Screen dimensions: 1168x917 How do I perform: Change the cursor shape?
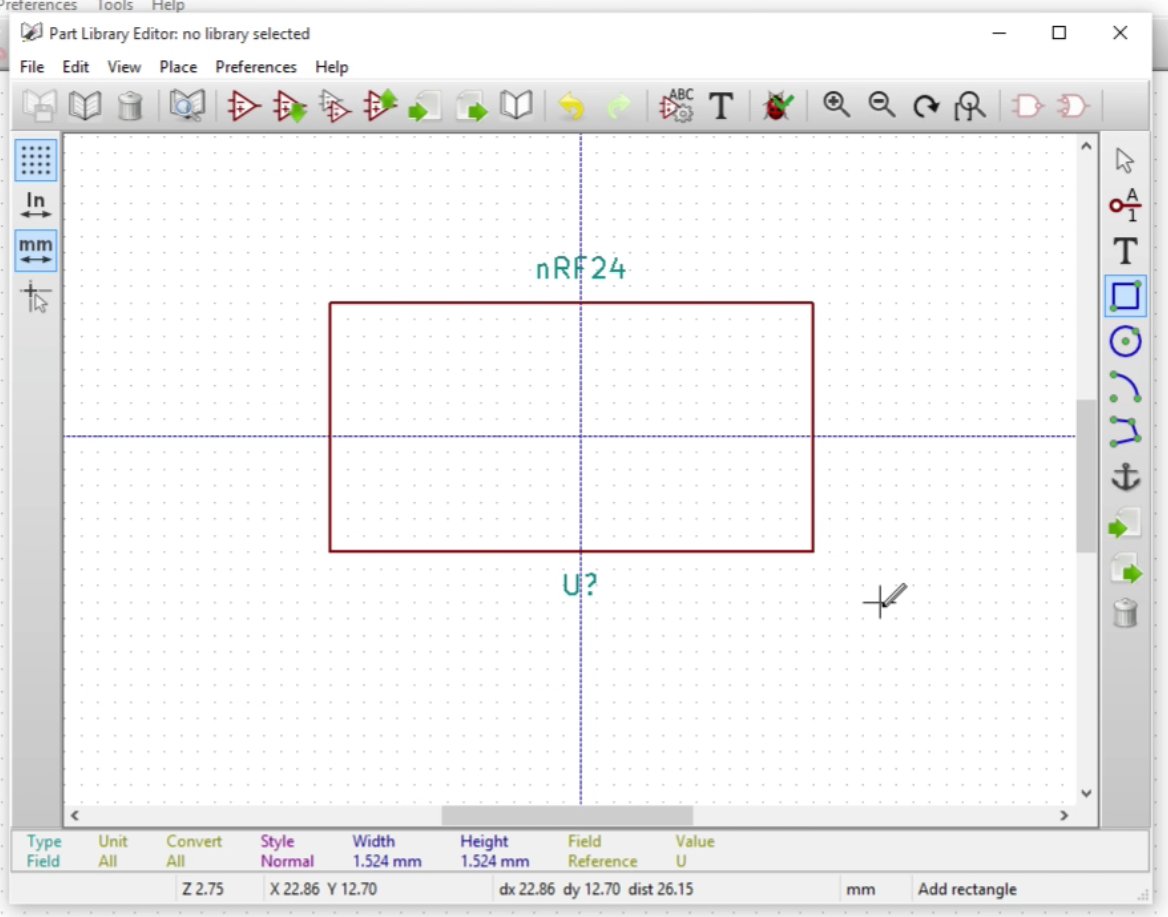click(x=36, y=296)
